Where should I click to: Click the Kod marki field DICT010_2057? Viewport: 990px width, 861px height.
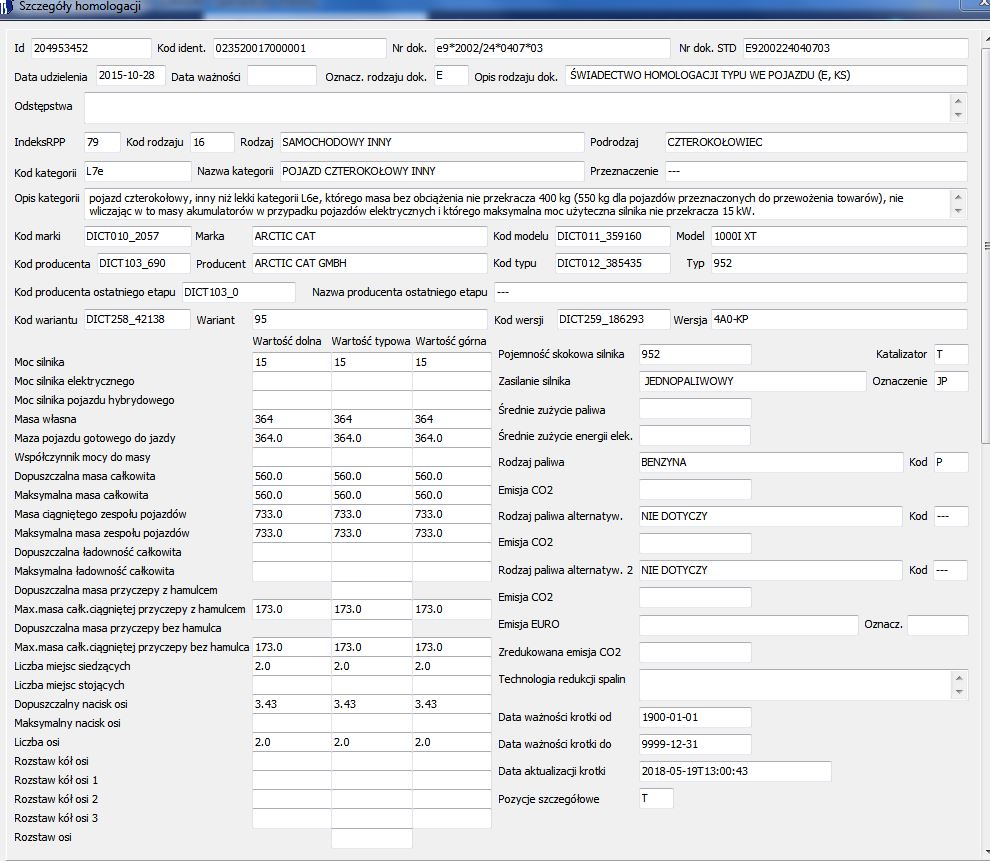click(138, 236)
